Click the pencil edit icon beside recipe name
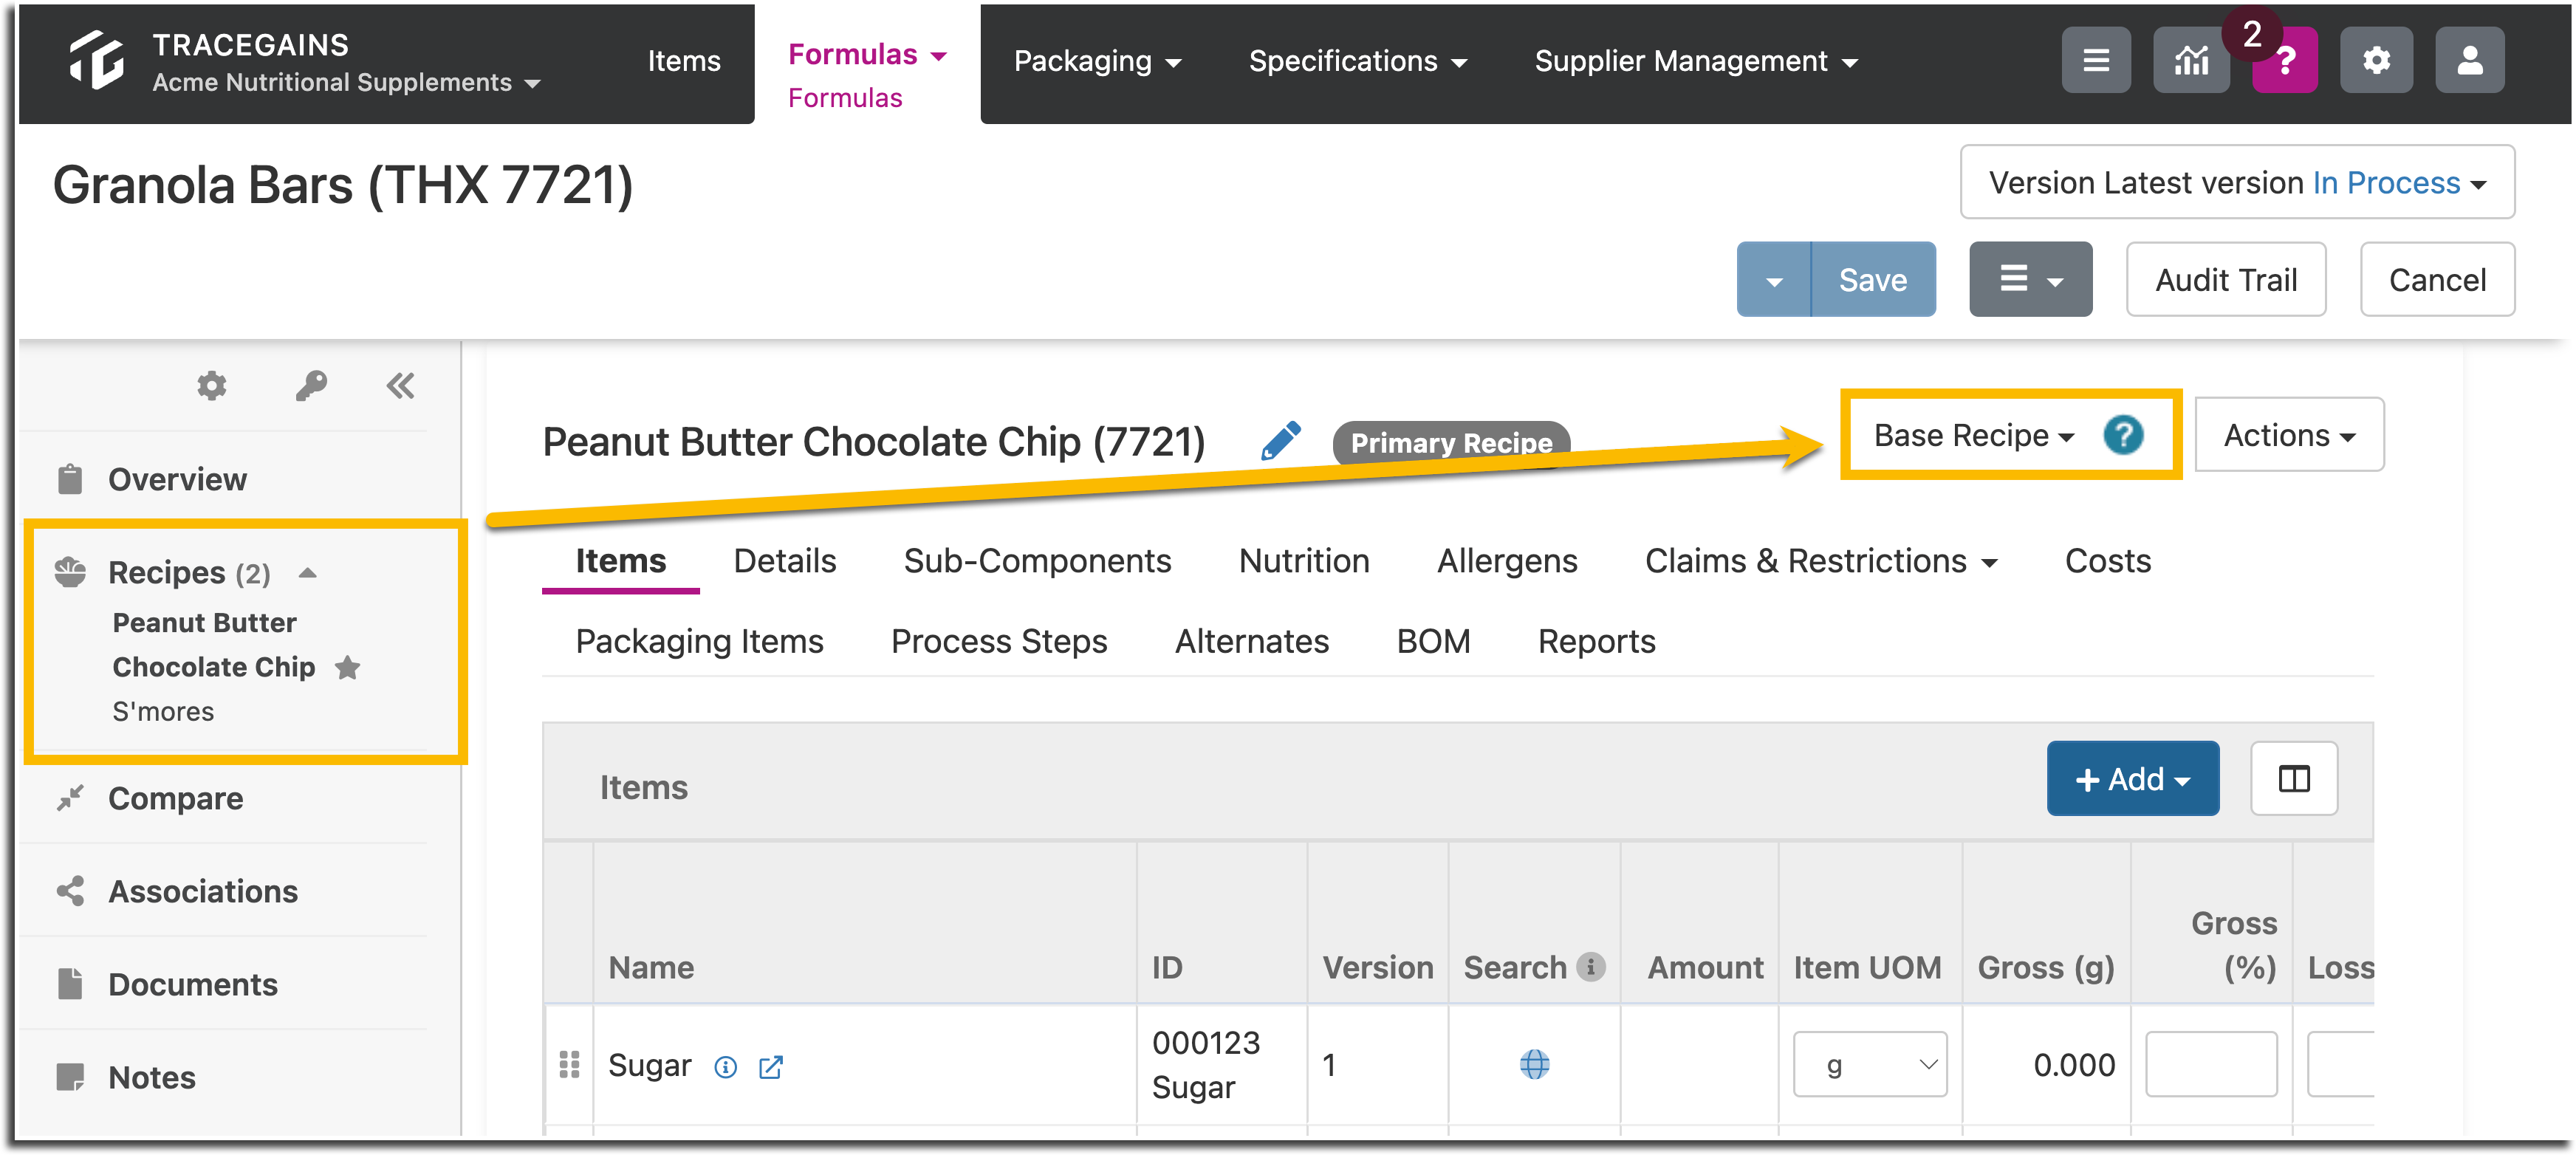2576x1155 pixels. [x=1280, y=441]
